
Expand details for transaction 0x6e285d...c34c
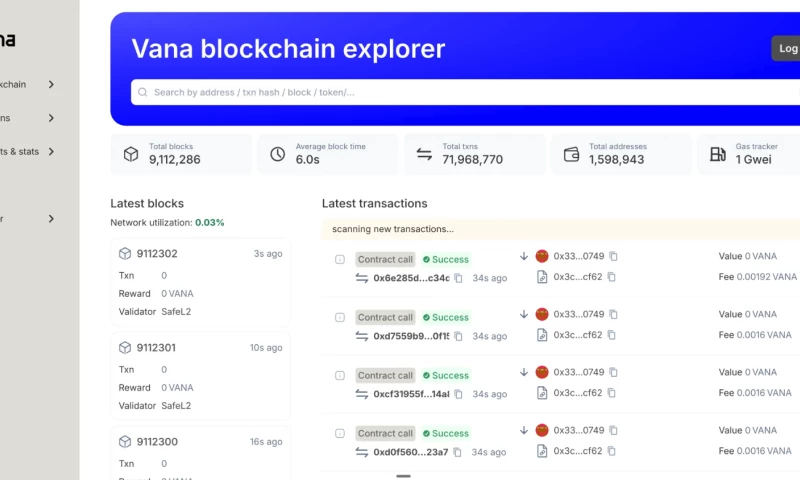coord(340,259)
